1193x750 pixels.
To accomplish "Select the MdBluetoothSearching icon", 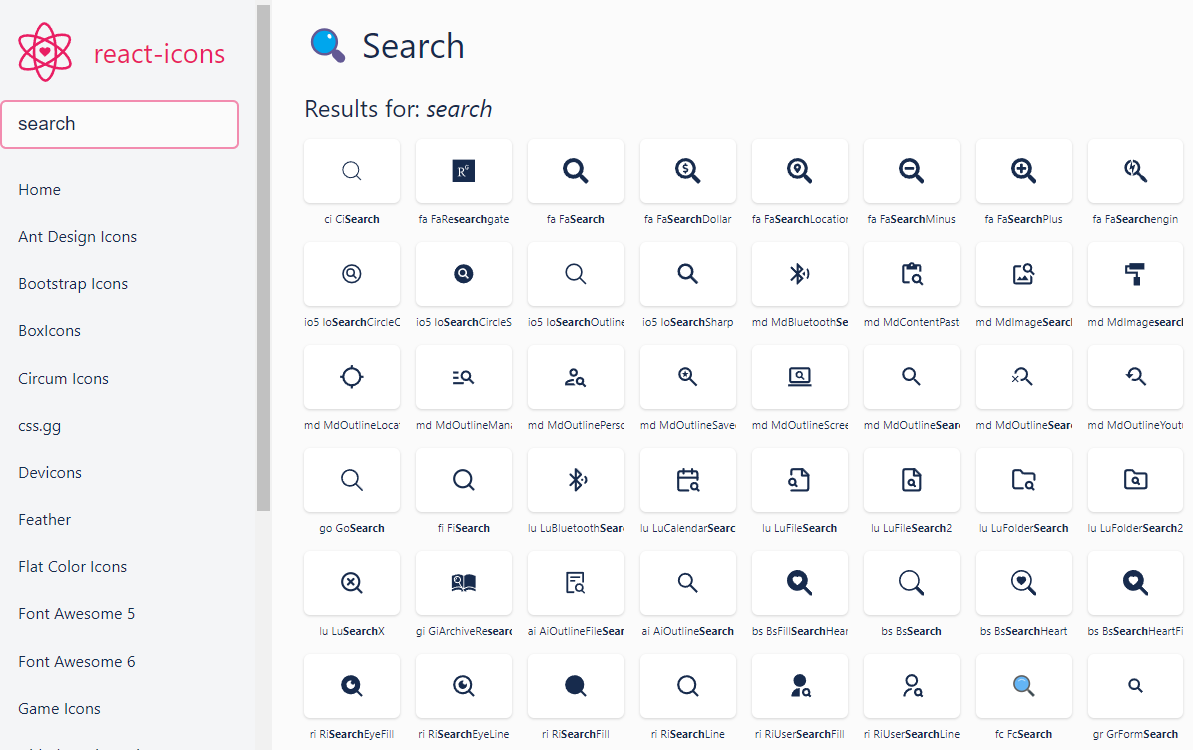I will [799, 273].
